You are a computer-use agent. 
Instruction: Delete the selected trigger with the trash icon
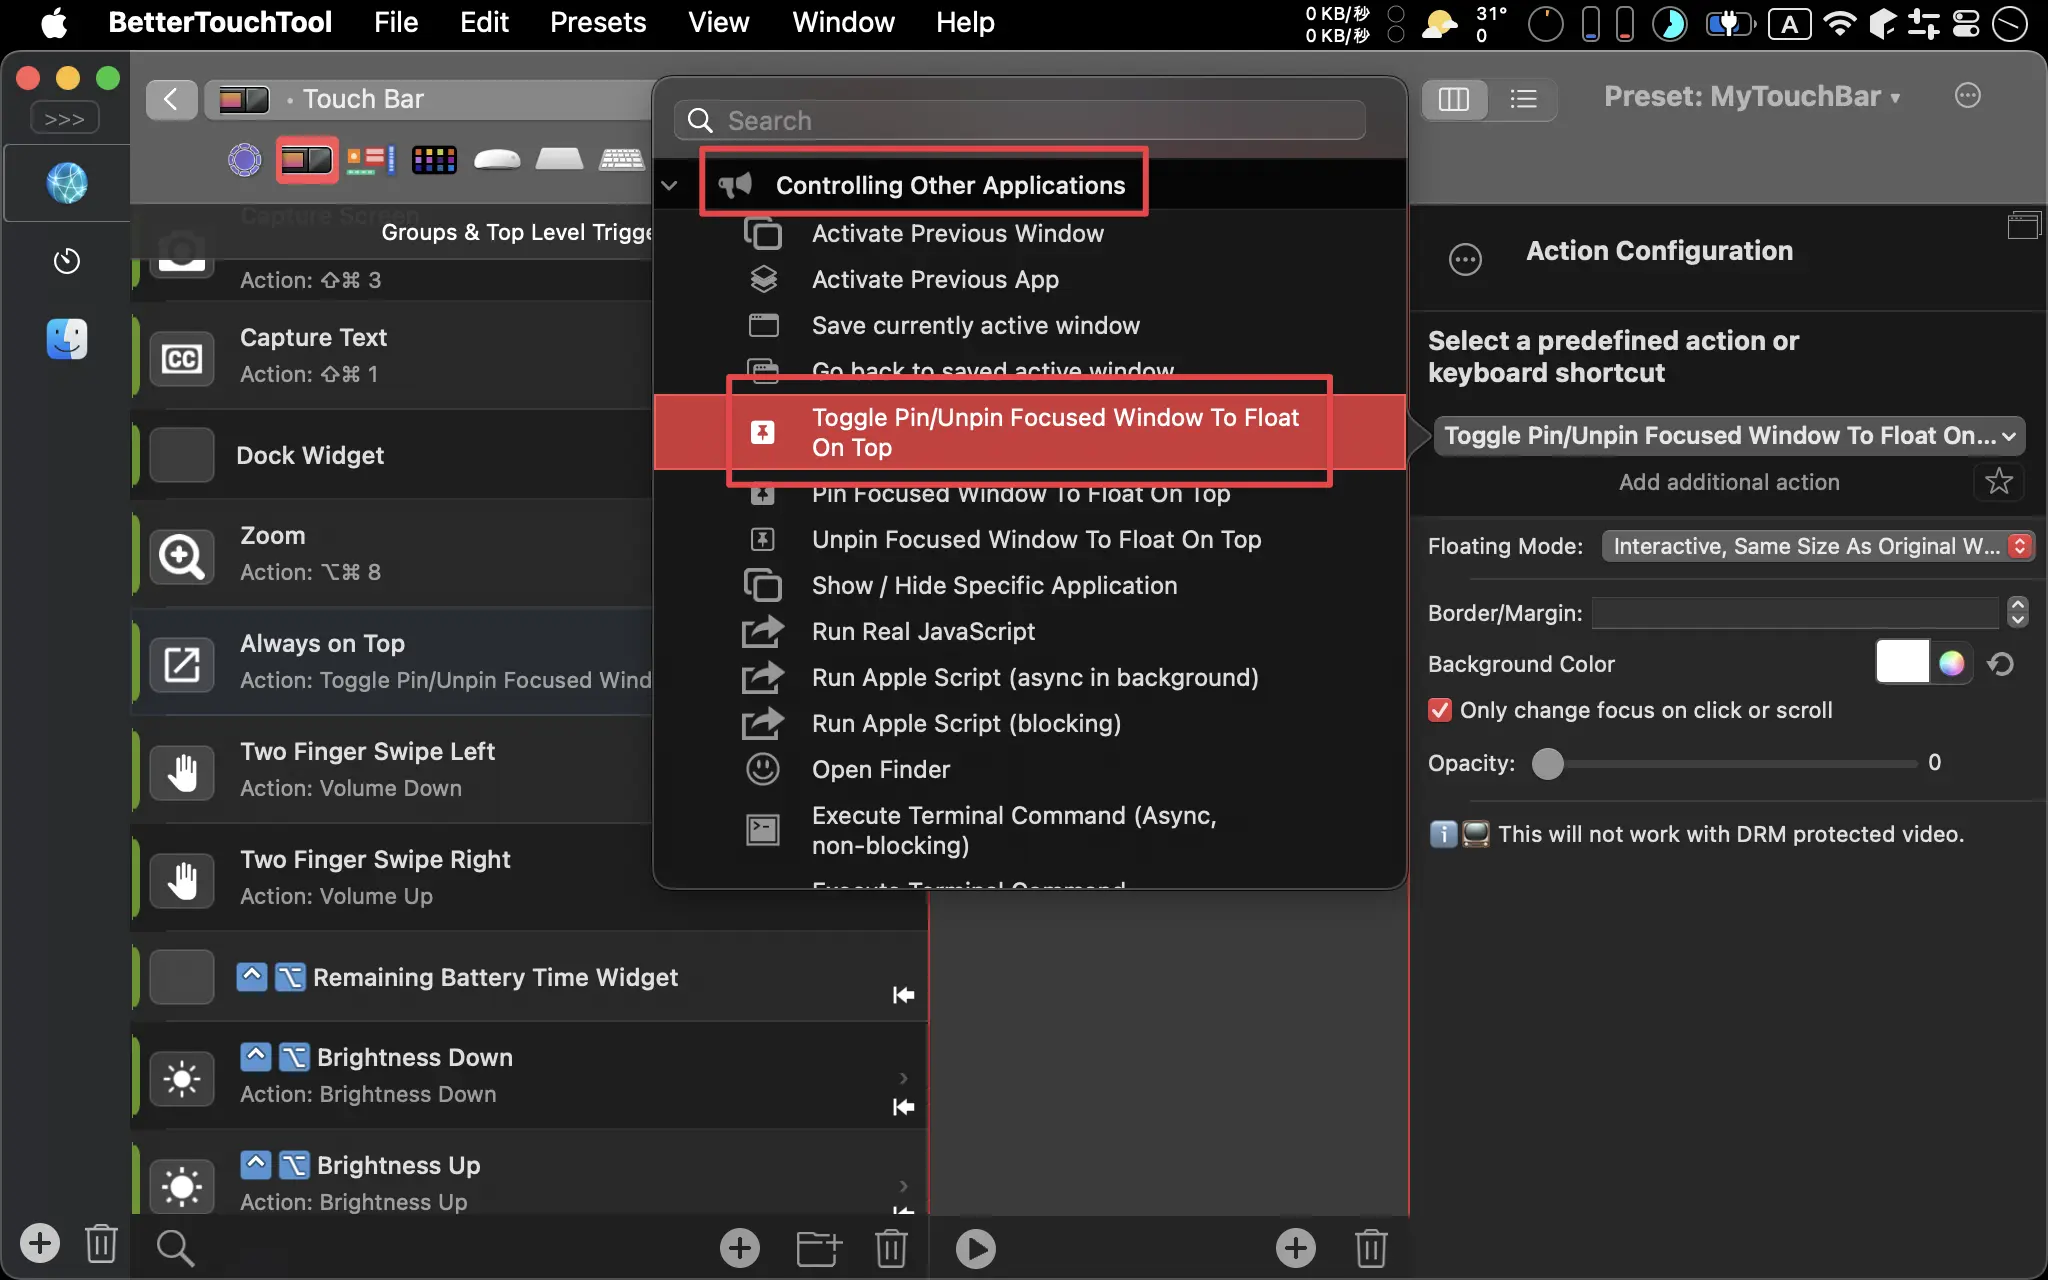click(891, 1247)
